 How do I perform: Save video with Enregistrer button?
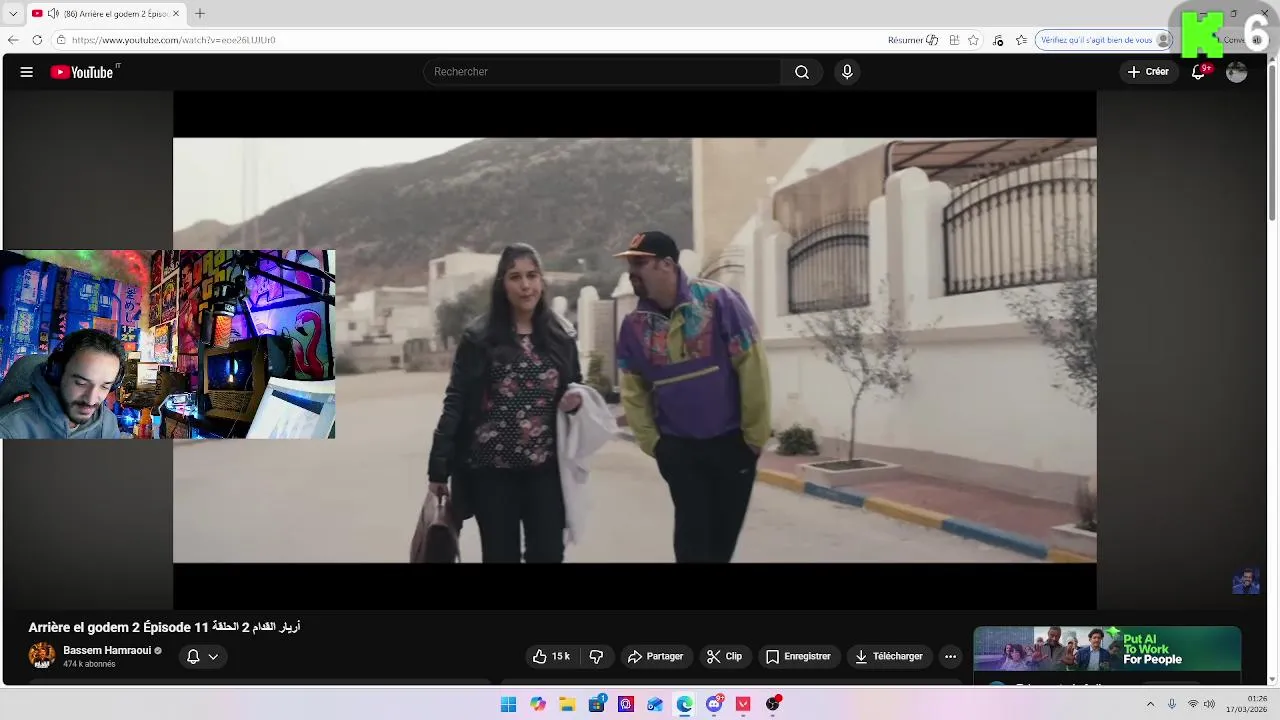tap(798, 656)
